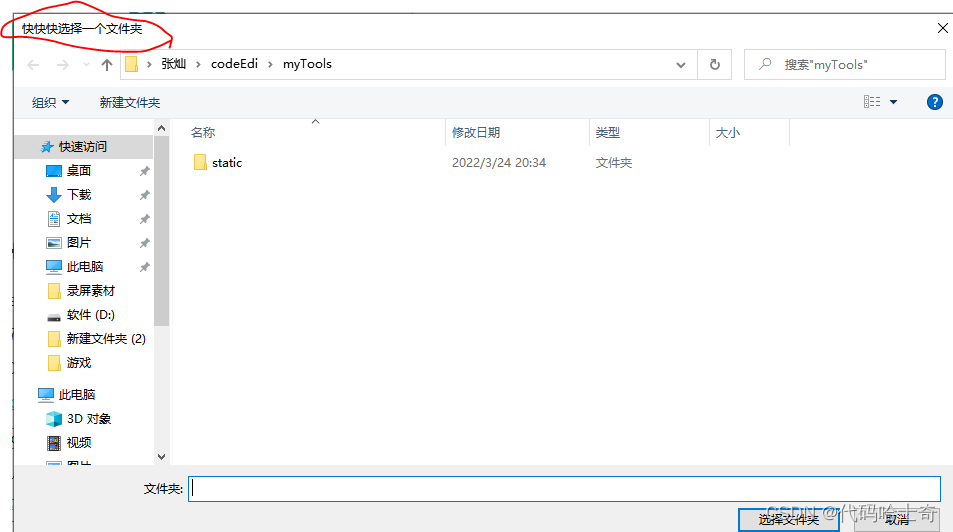This screenshot has height=532, width=953.
Task: Expand the address bar history dropdown
Action: (x=681, y=64)
